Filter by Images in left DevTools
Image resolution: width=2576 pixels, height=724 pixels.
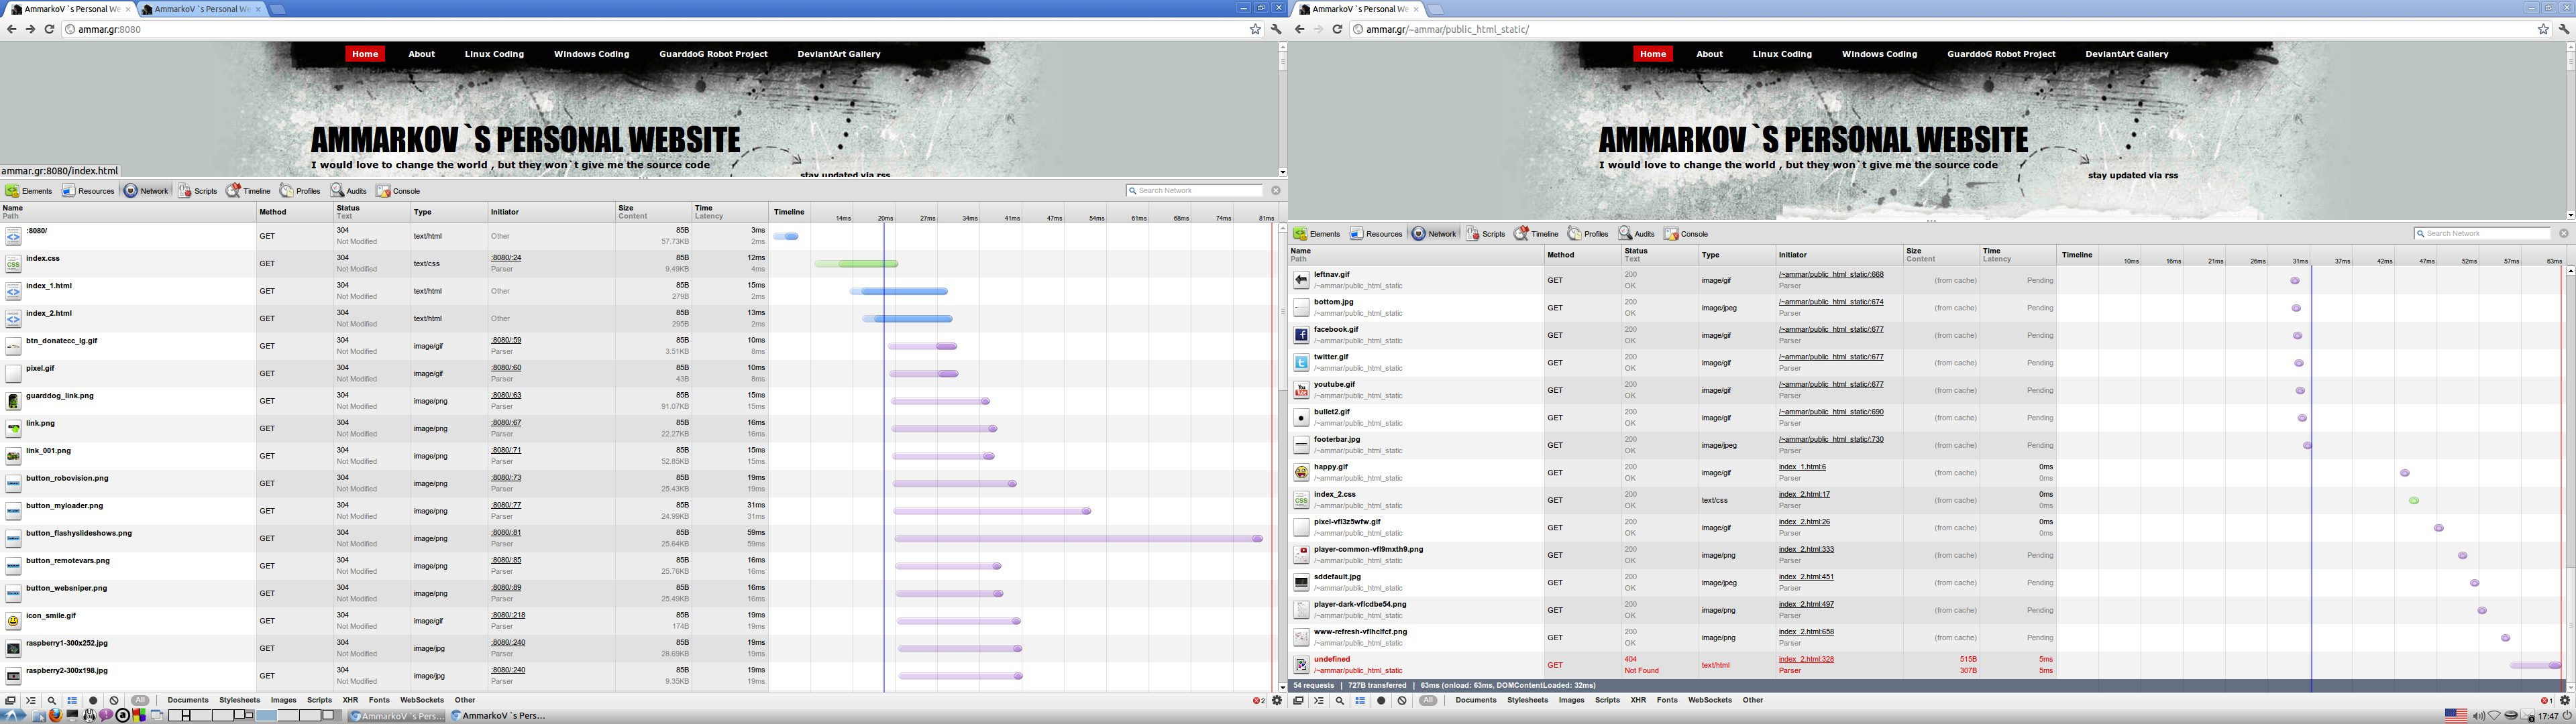[x=283, y=700]
